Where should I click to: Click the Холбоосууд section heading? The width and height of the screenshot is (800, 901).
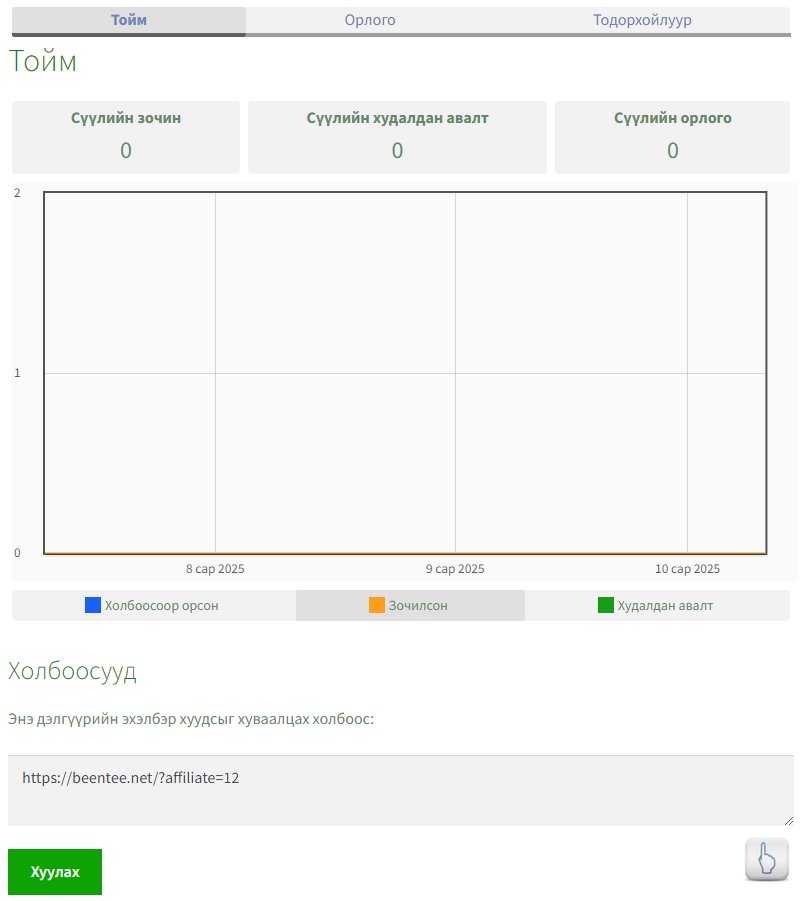(72, 671)
